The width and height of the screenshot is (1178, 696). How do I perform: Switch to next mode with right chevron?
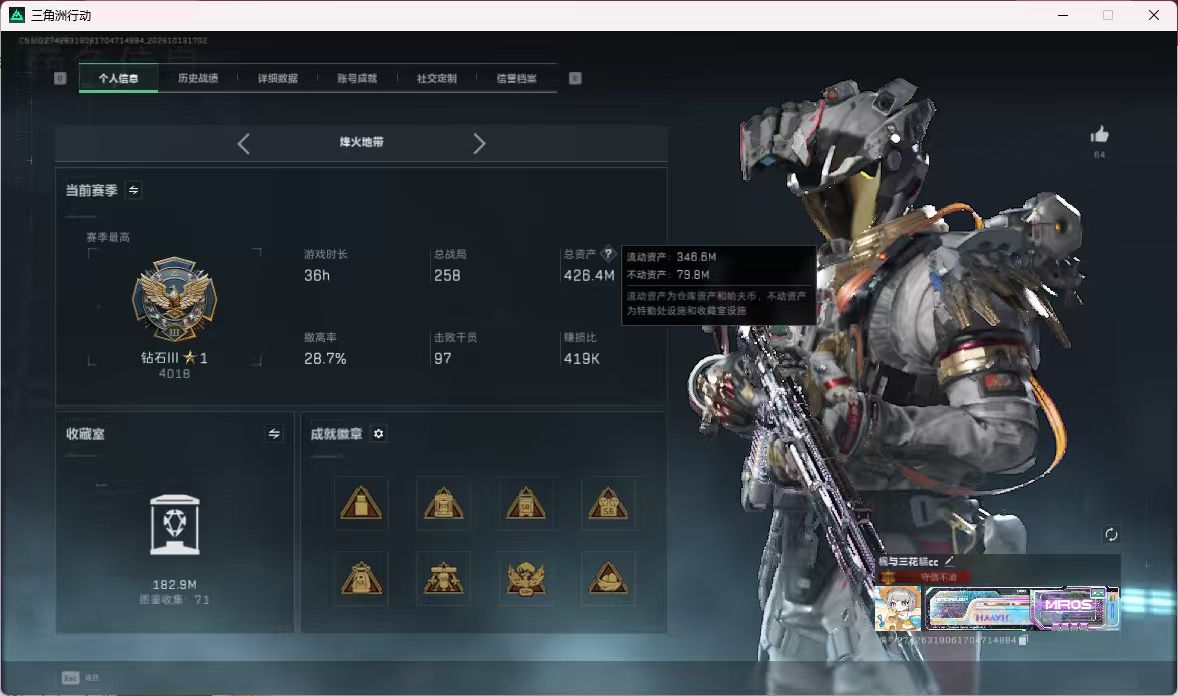point(479,144)
